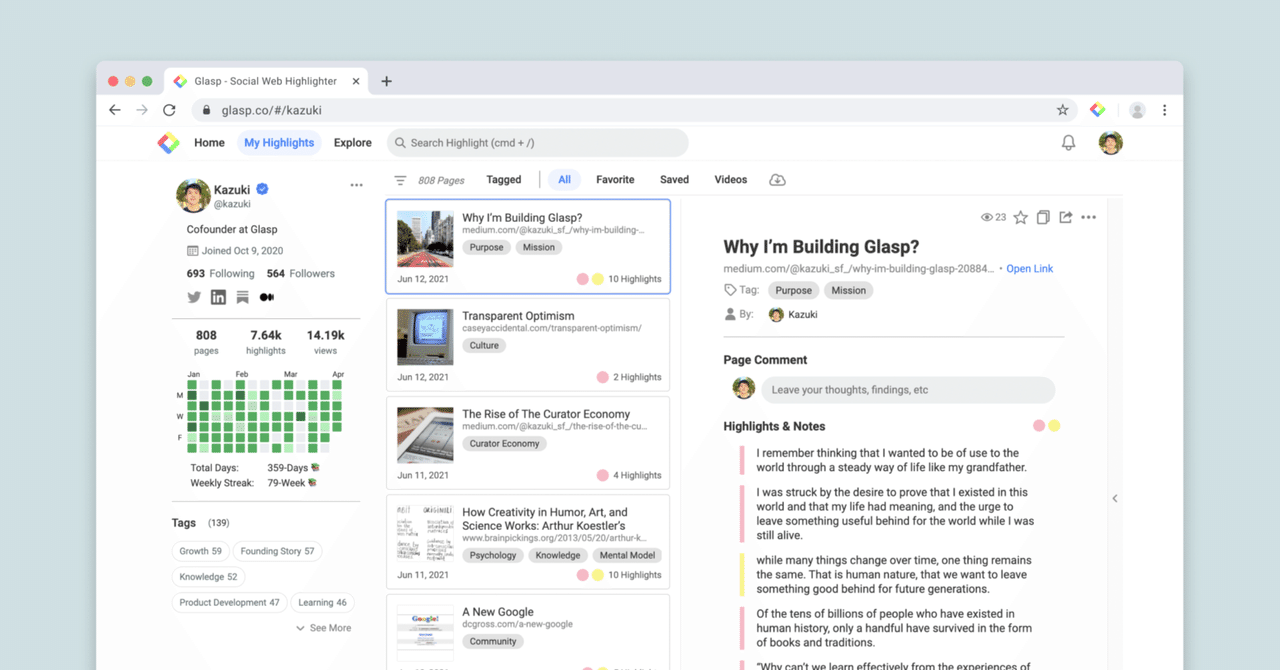This screenshot has width=1280, height=670.
Task: Open the Glasp browser extension icon
Action: point(1097,110)
